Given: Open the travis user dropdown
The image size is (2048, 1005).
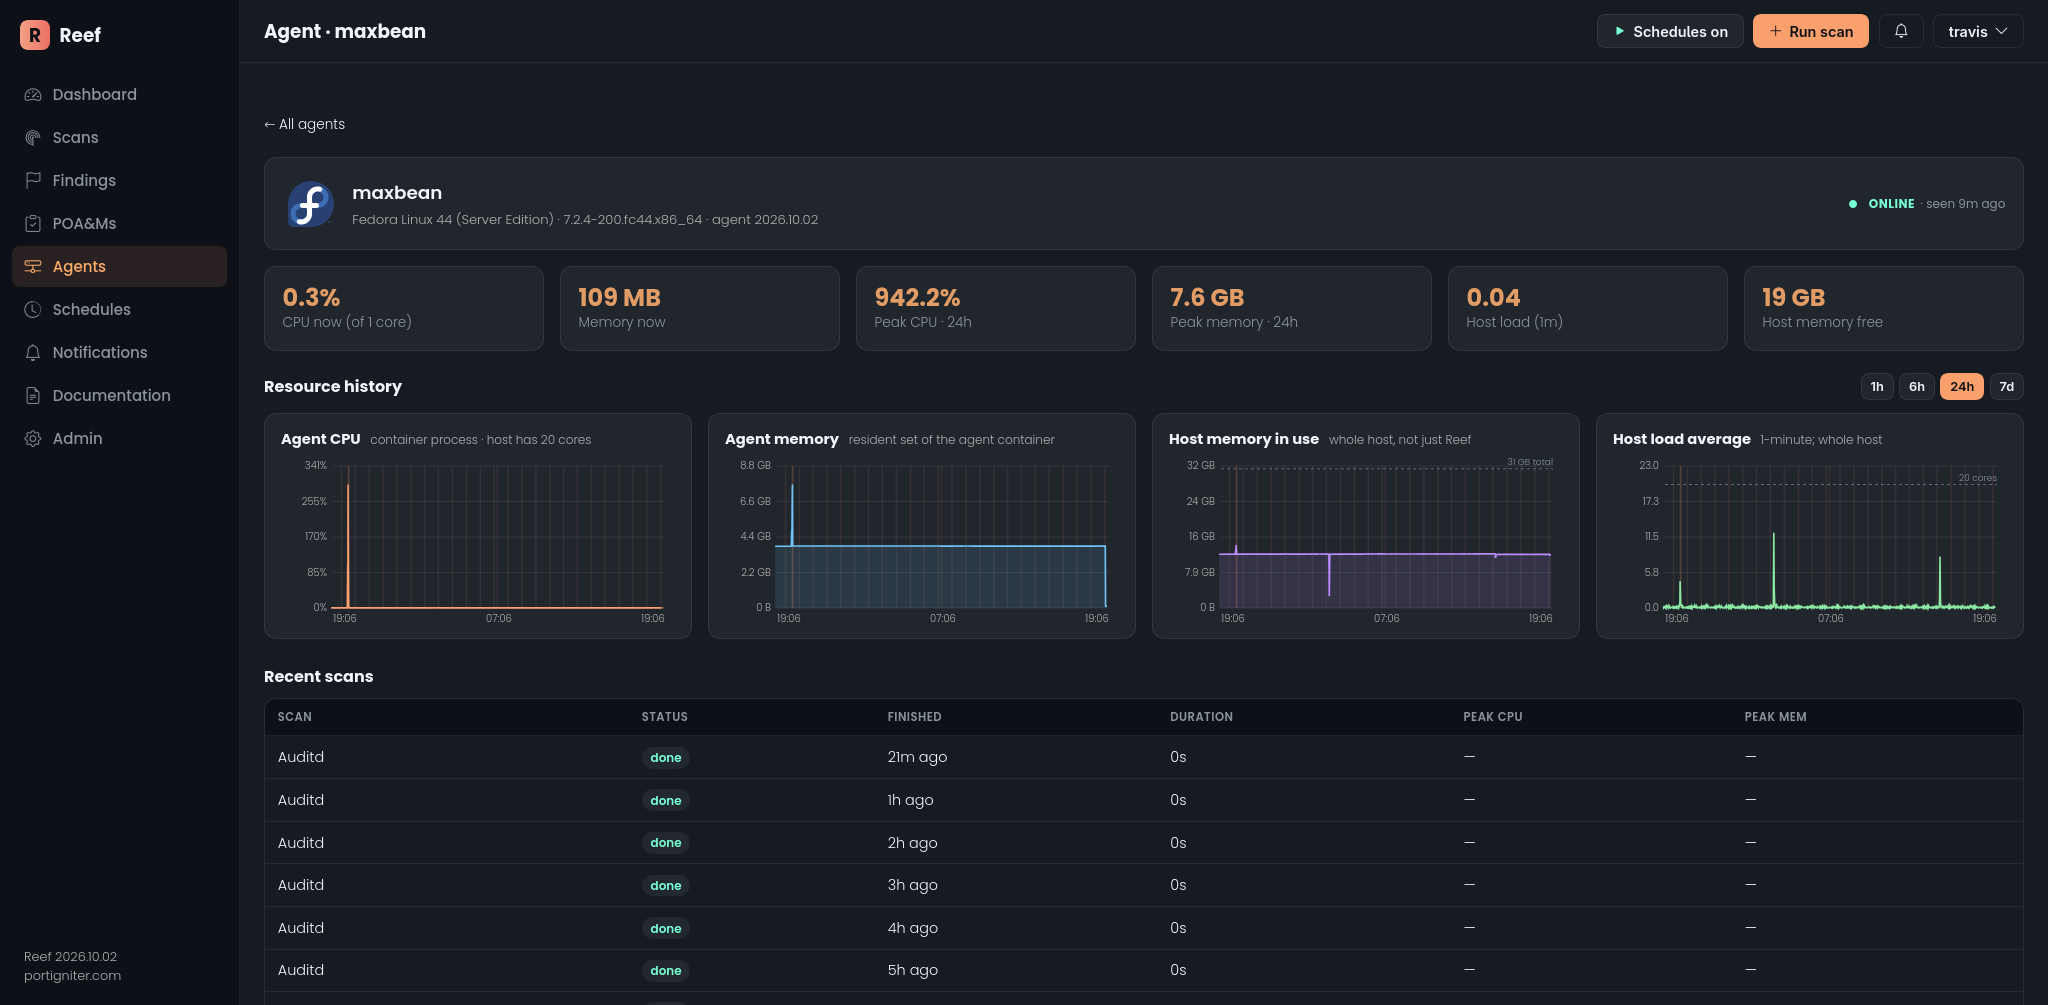Looking at the screenshot, I should point(1978,31).
